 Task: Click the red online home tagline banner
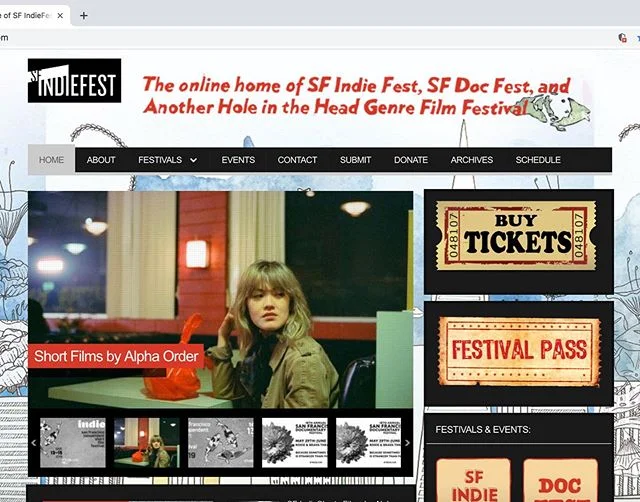[356, 96]
